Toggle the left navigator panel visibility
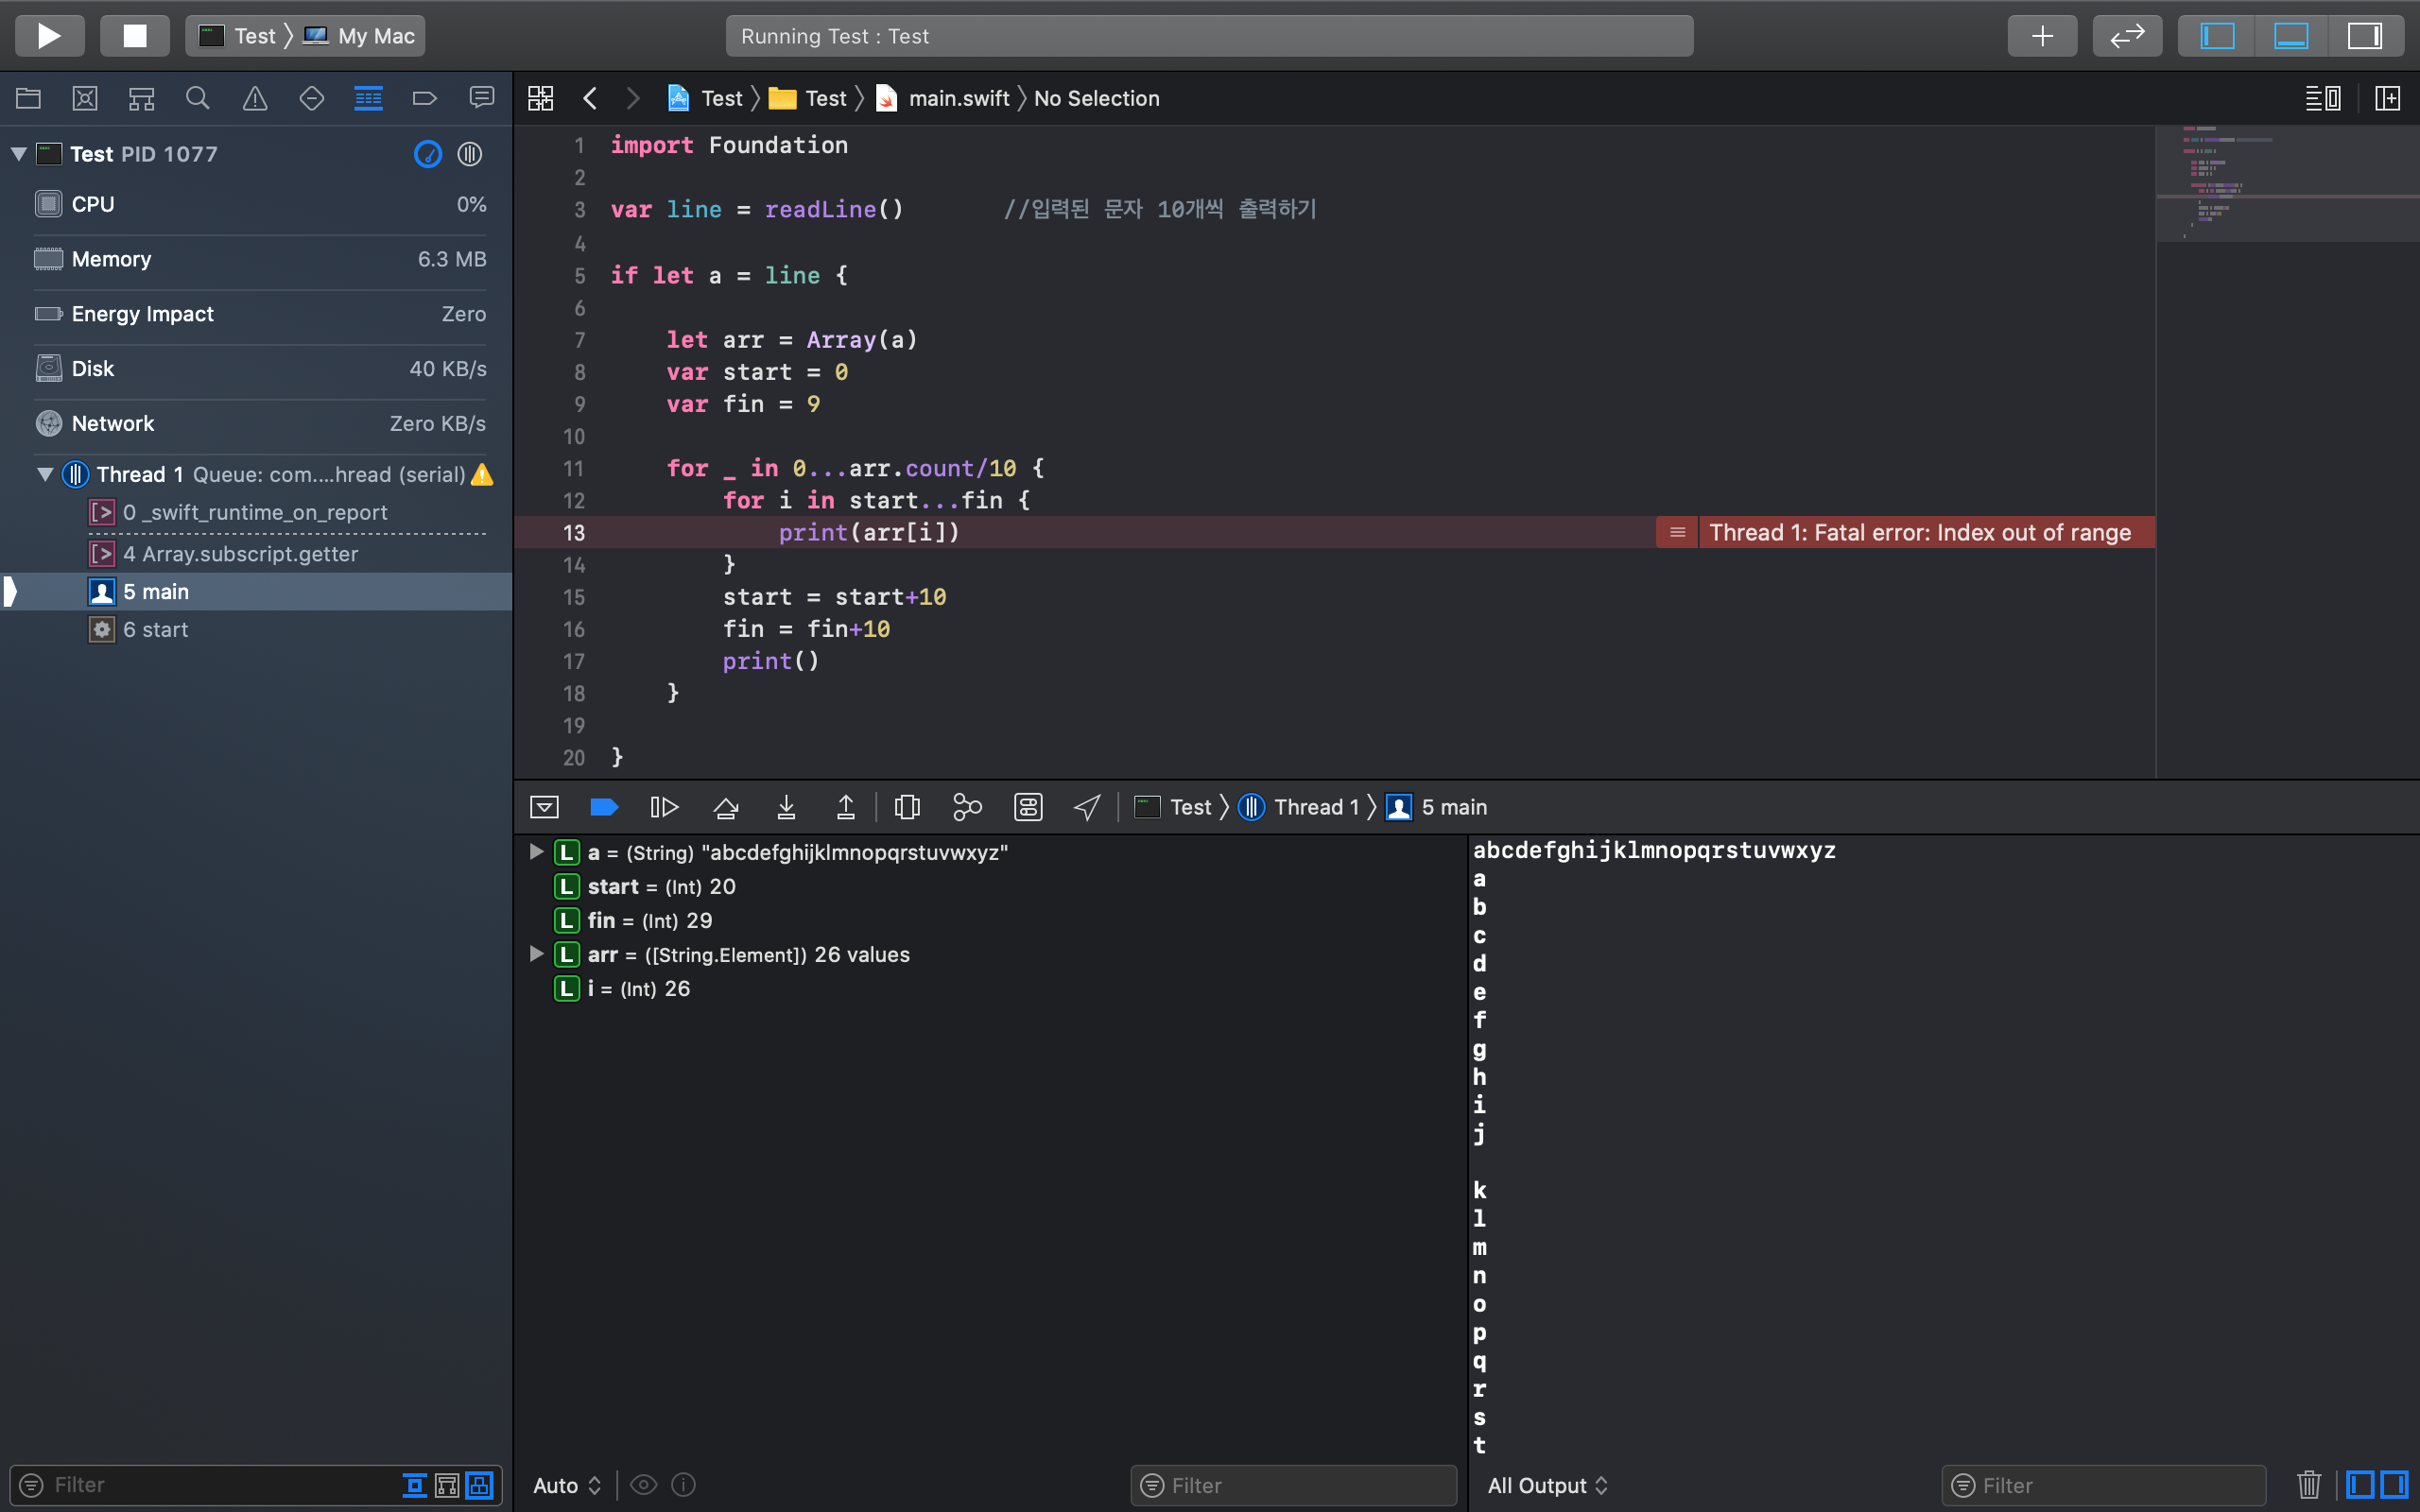2420x1512 pixels. pyautogui.click(x=2217, y=36)
